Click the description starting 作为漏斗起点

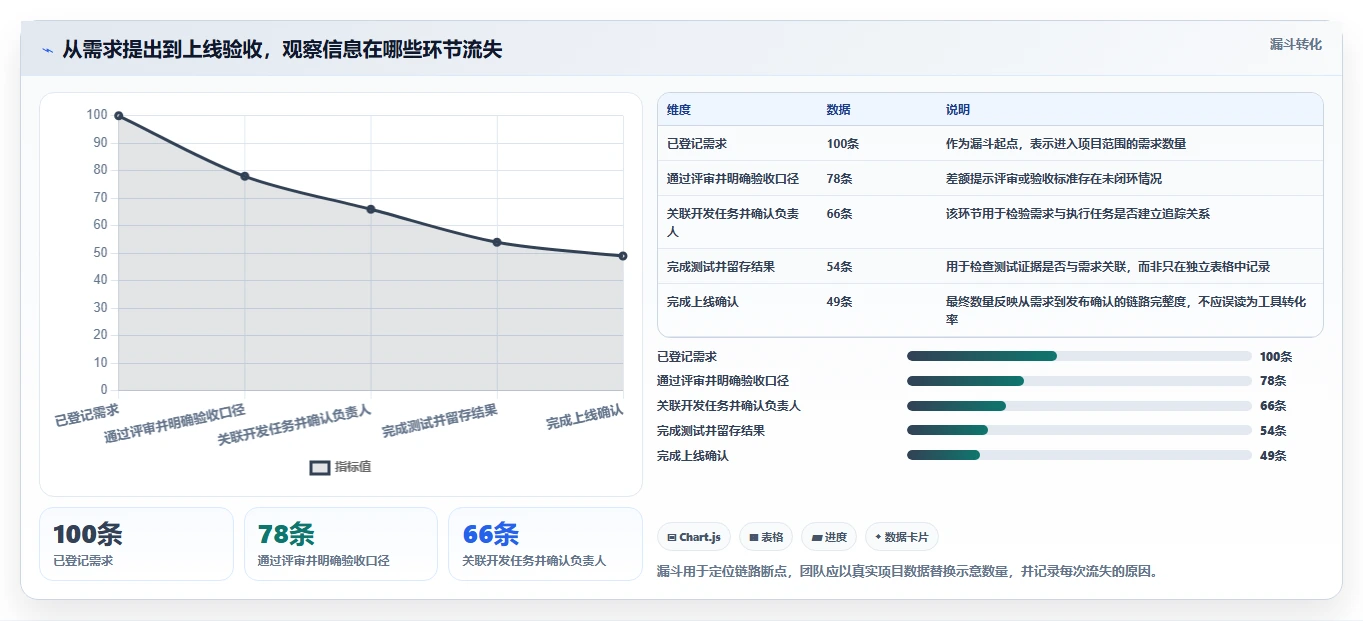click(1066, 144)
